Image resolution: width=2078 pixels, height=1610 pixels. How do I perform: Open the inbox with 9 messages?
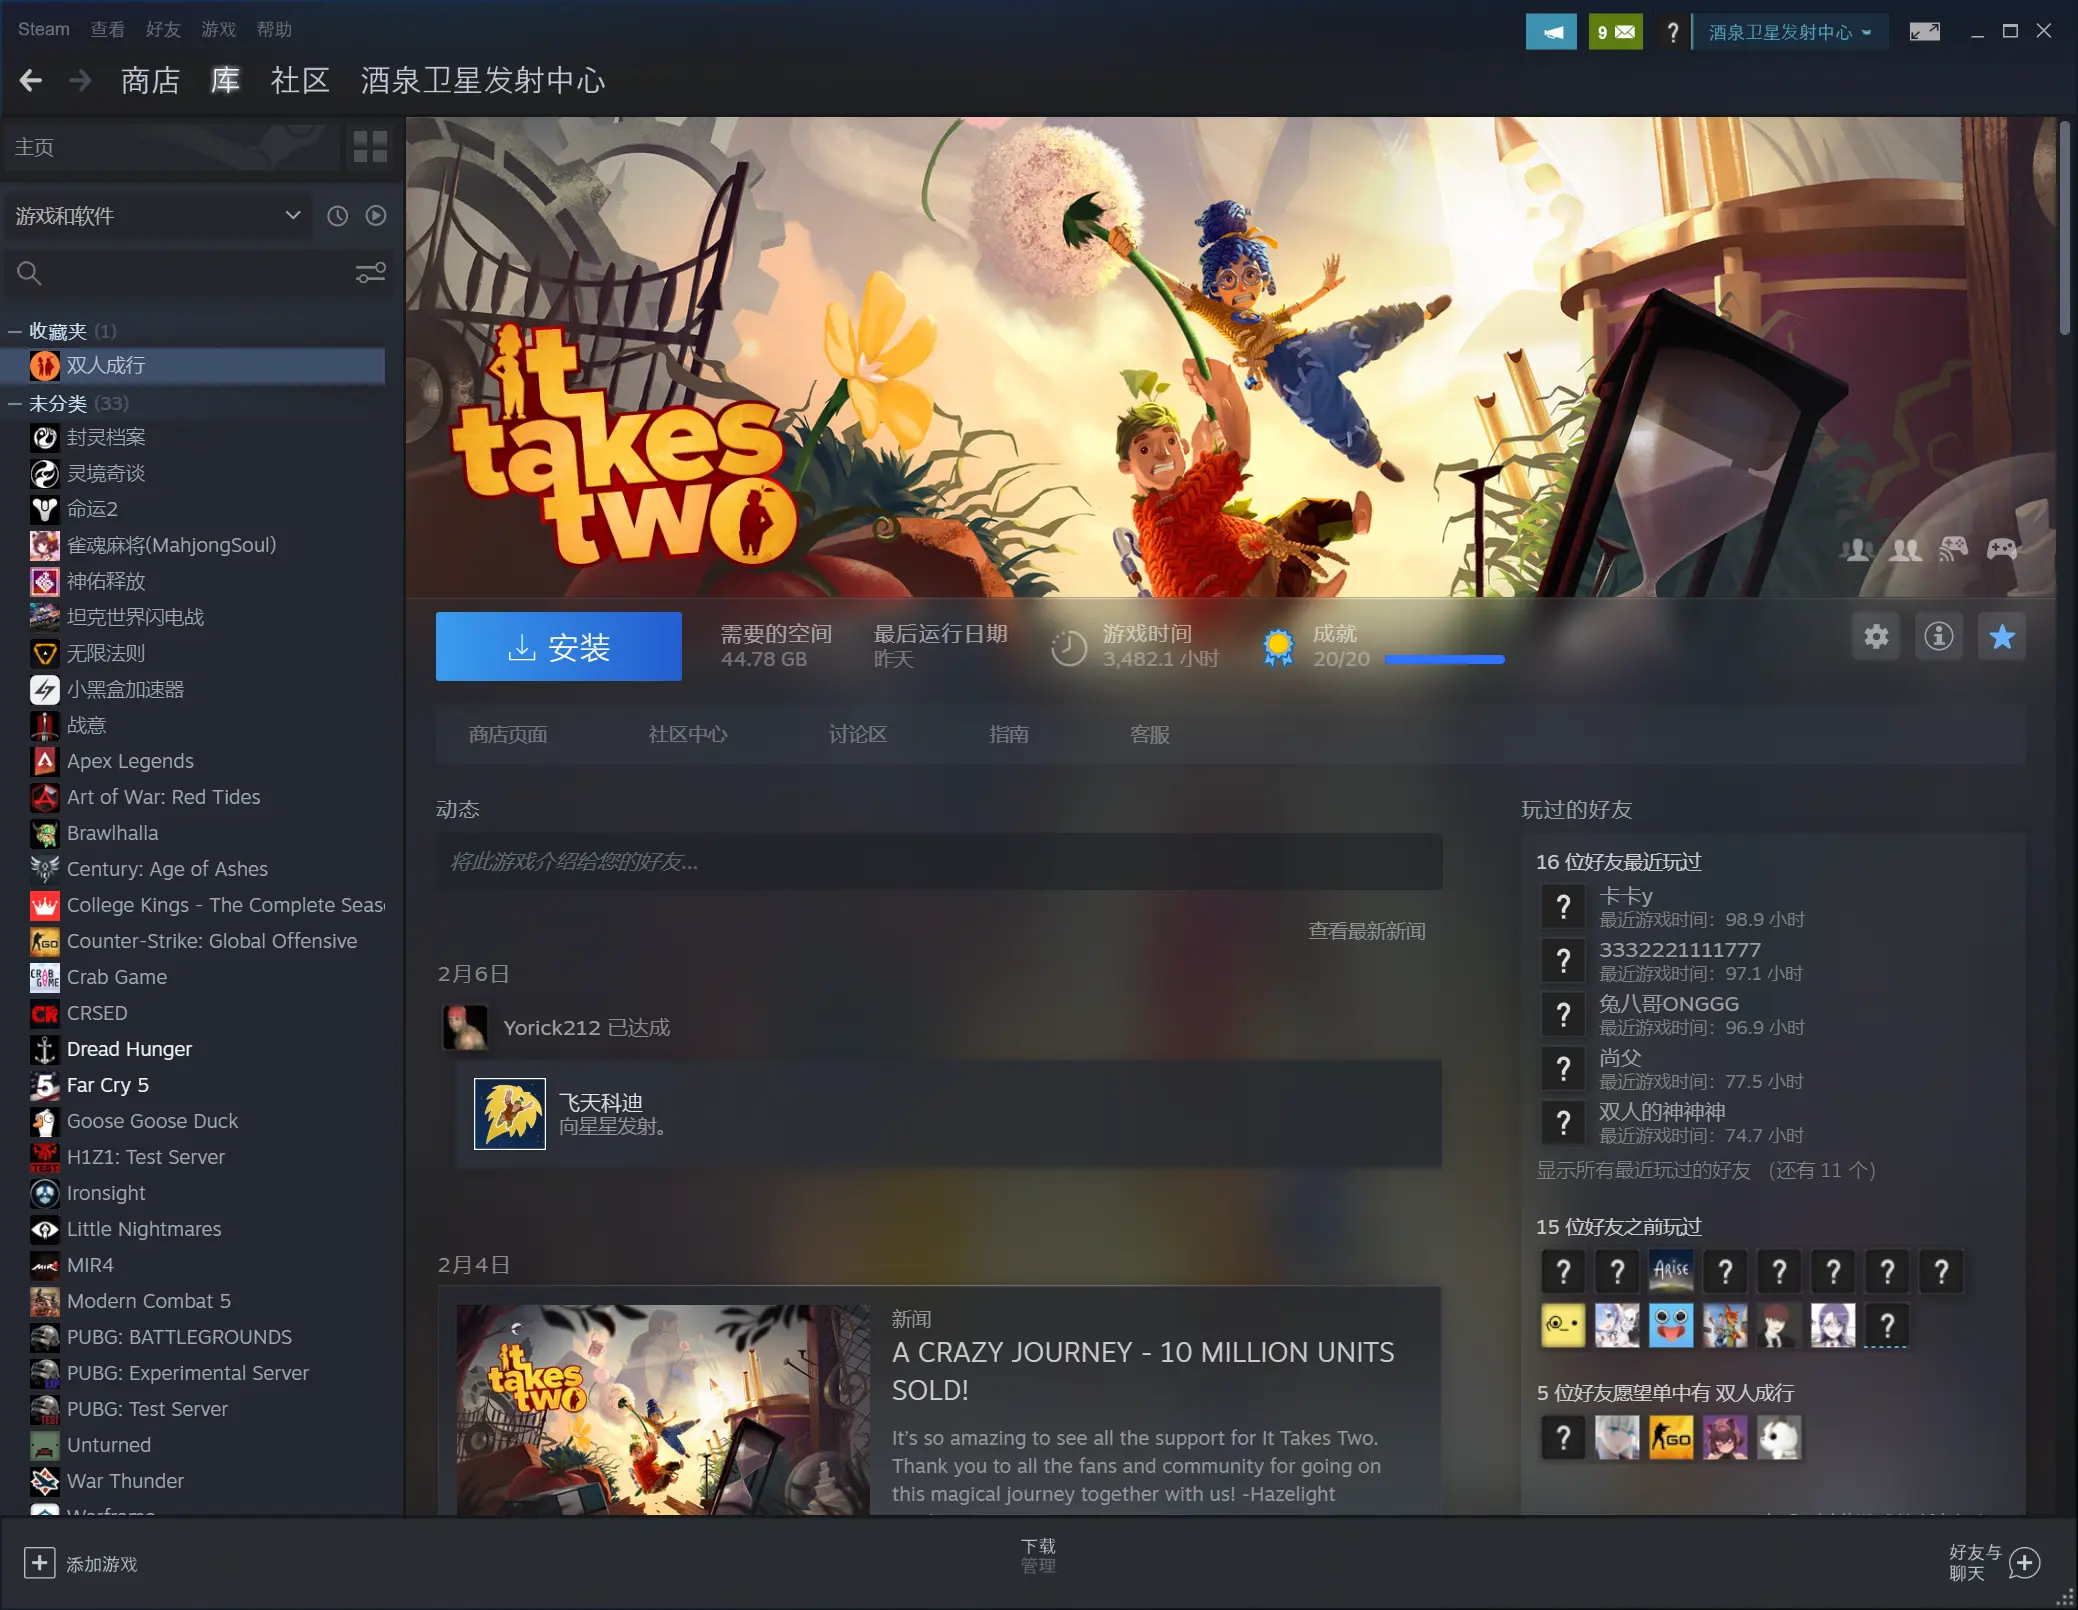click(x=1615, y=32)
